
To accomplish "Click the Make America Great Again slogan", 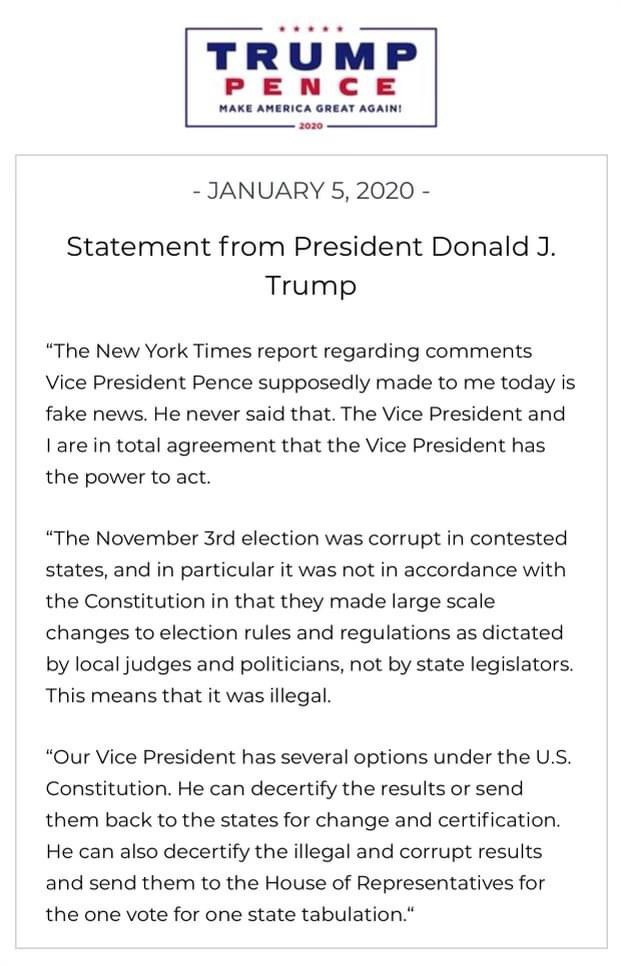I will coord(311,108).
